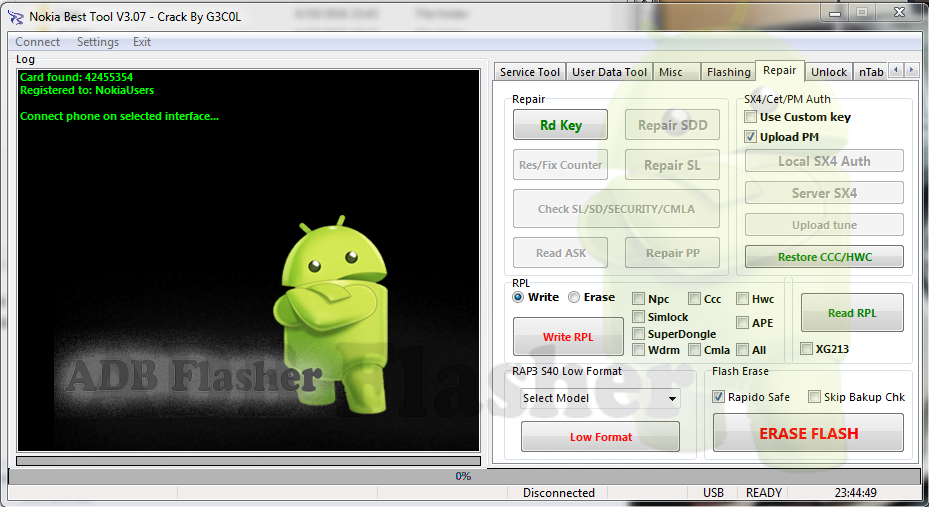
Task: Enable the APE checkbox
Action: 742,323
